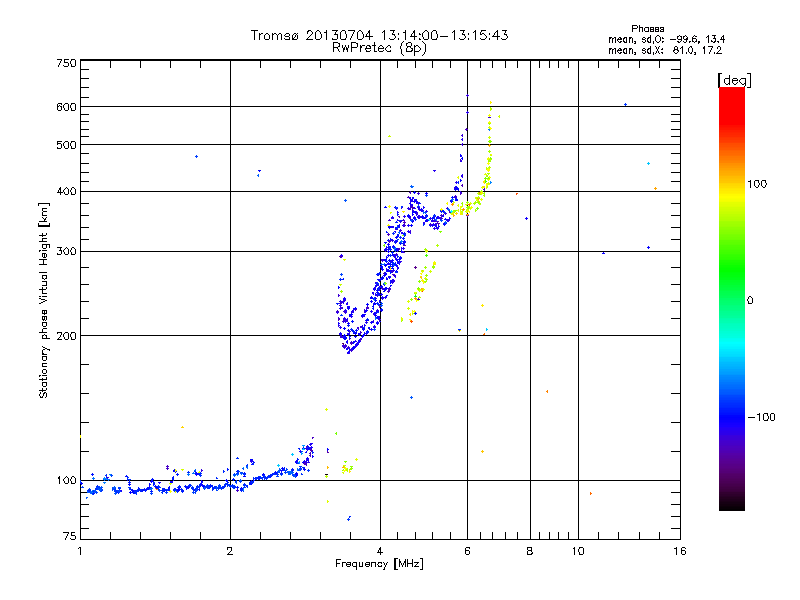Select the 'mean, sd,X: 81.0, 17.2' line

click(x=665, y=50)
